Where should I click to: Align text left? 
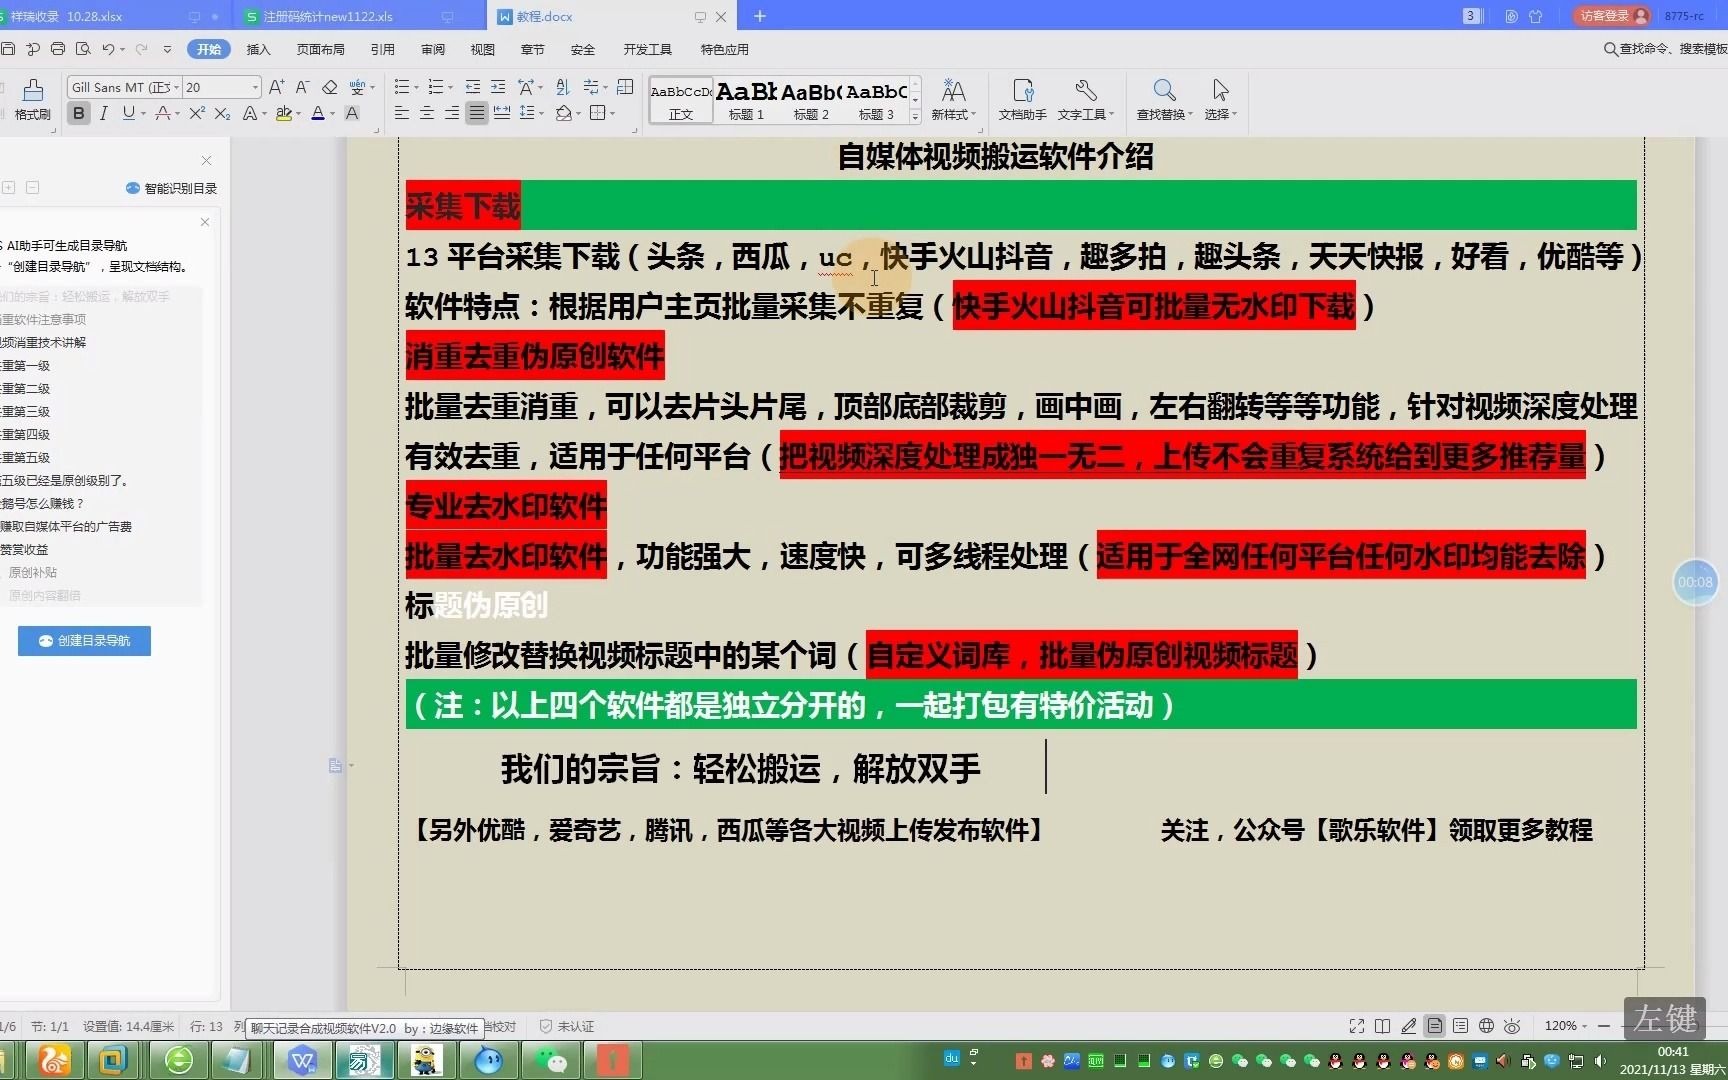pyautogui.click(x=402, y=113)
